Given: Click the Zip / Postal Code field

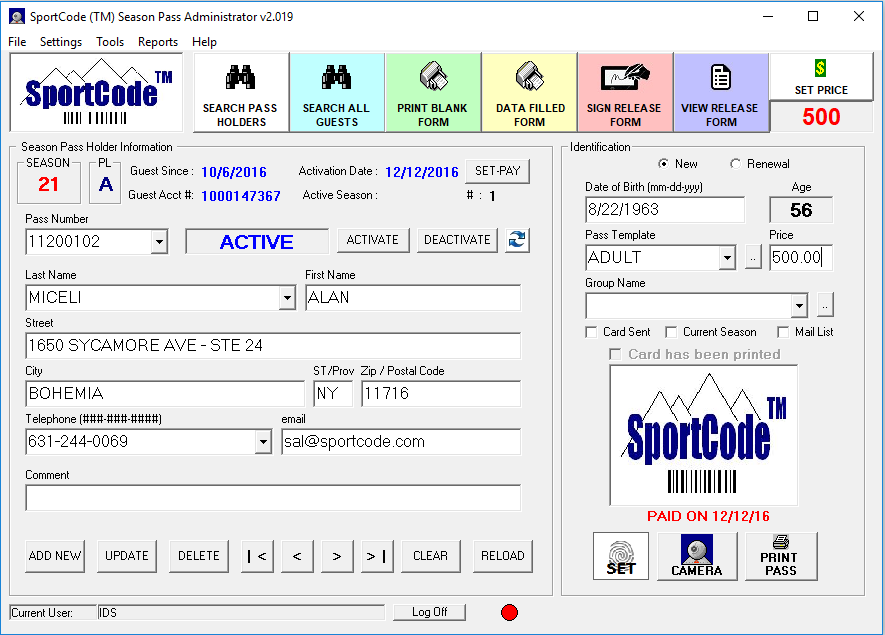Looking at the screenshot, I should click(441, 393).
